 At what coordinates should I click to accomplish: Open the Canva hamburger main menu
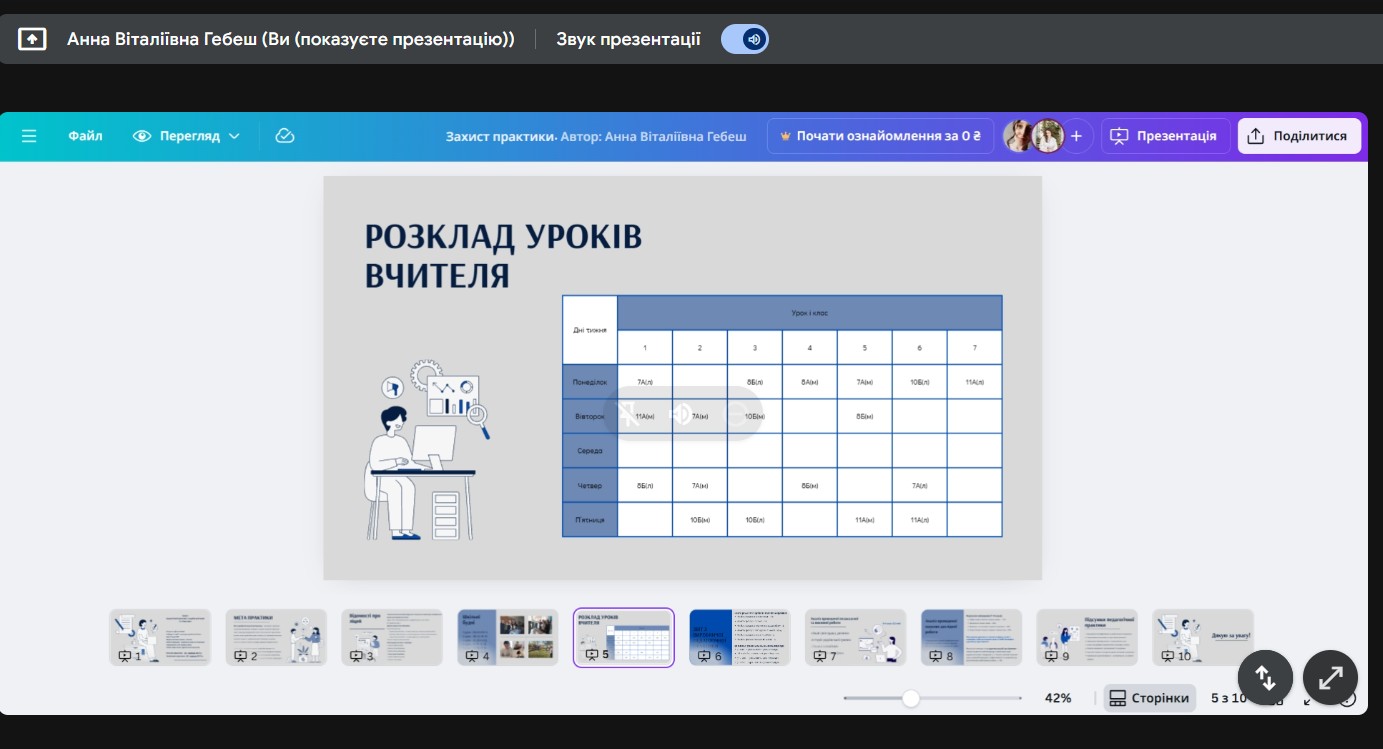(x=29, y=136)
